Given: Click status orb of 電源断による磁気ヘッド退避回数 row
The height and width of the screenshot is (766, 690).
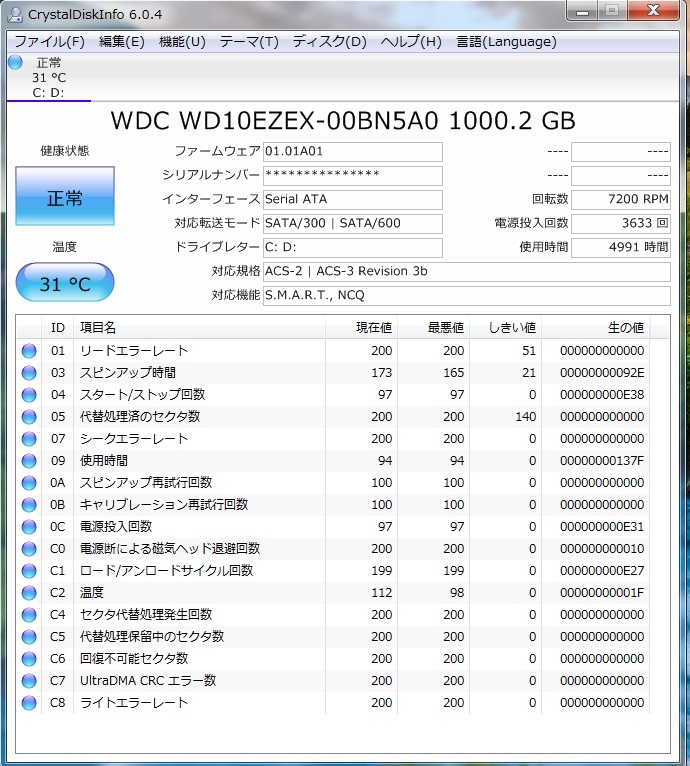Looking at the screenshot, I should (29, 549).
